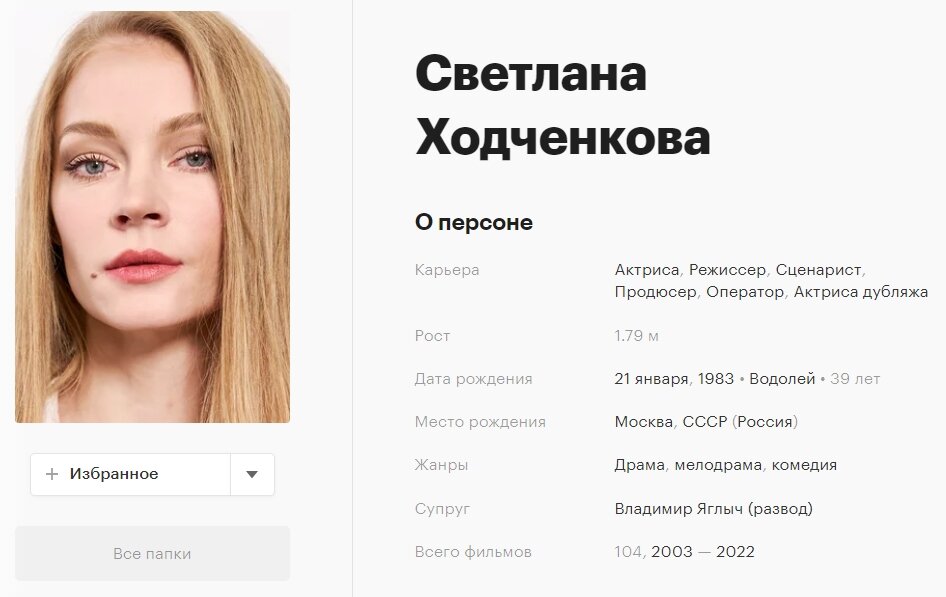This screenshot has width=946, height=597.
Task: Open the Все папки button
Action: [152, 554]
